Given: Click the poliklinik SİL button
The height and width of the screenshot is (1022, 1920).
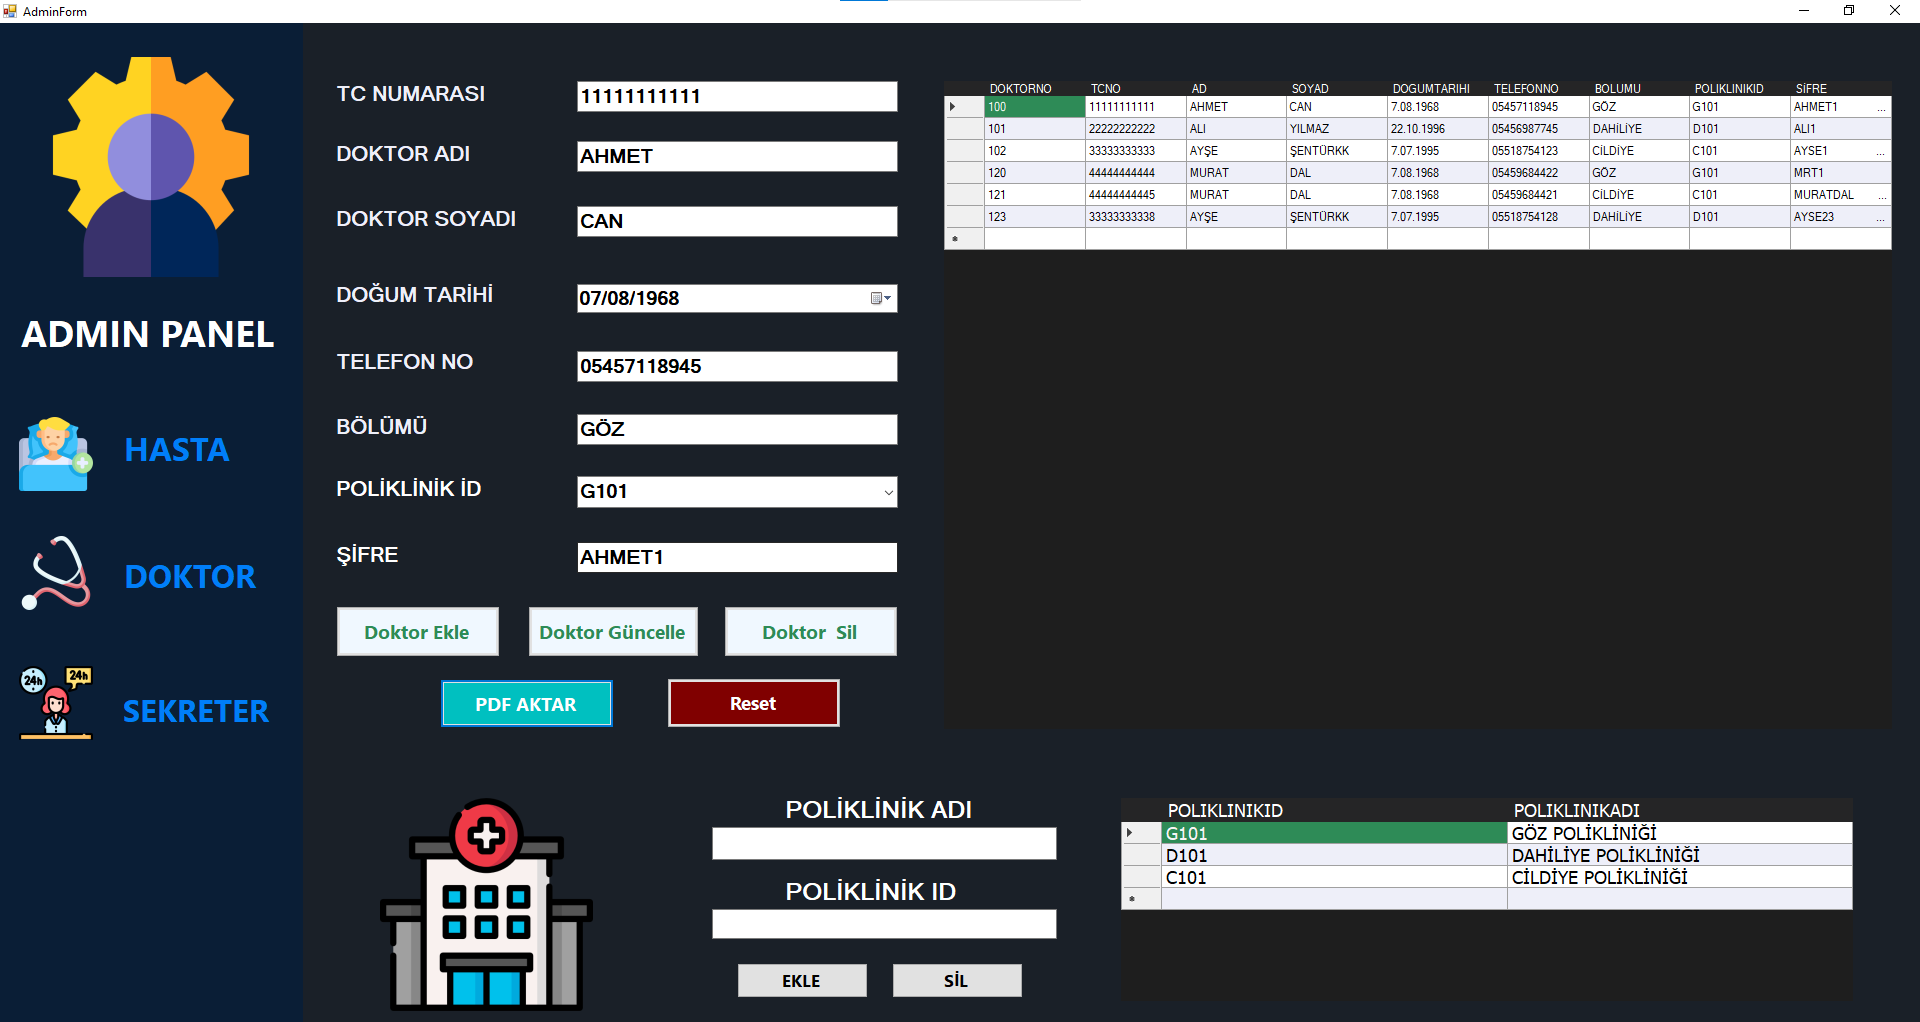Looking at the screenshot, I should click(956, 981).
